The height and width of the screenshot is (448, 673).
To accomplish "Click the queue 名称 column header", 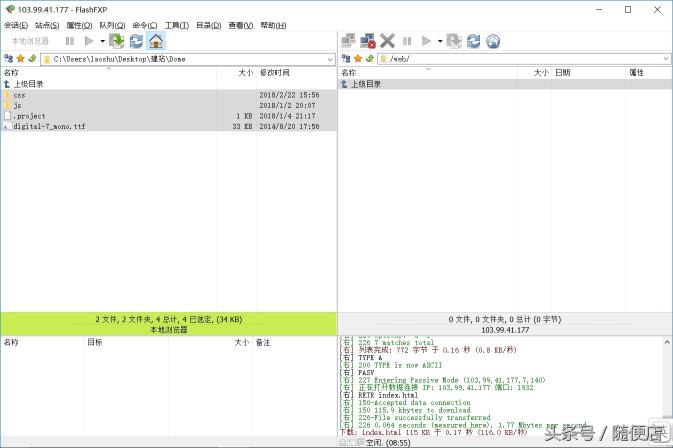I will [x=42, y=342].
